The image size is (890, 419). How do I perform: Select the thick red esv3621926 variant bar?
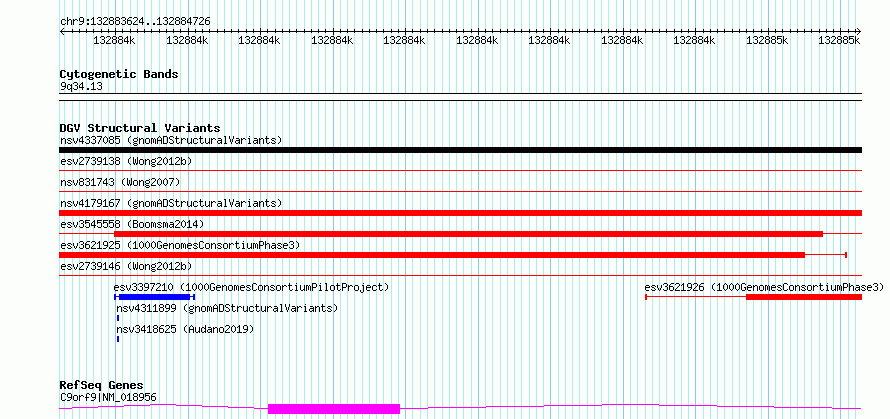pyautogui.click(x=804, y=297)
